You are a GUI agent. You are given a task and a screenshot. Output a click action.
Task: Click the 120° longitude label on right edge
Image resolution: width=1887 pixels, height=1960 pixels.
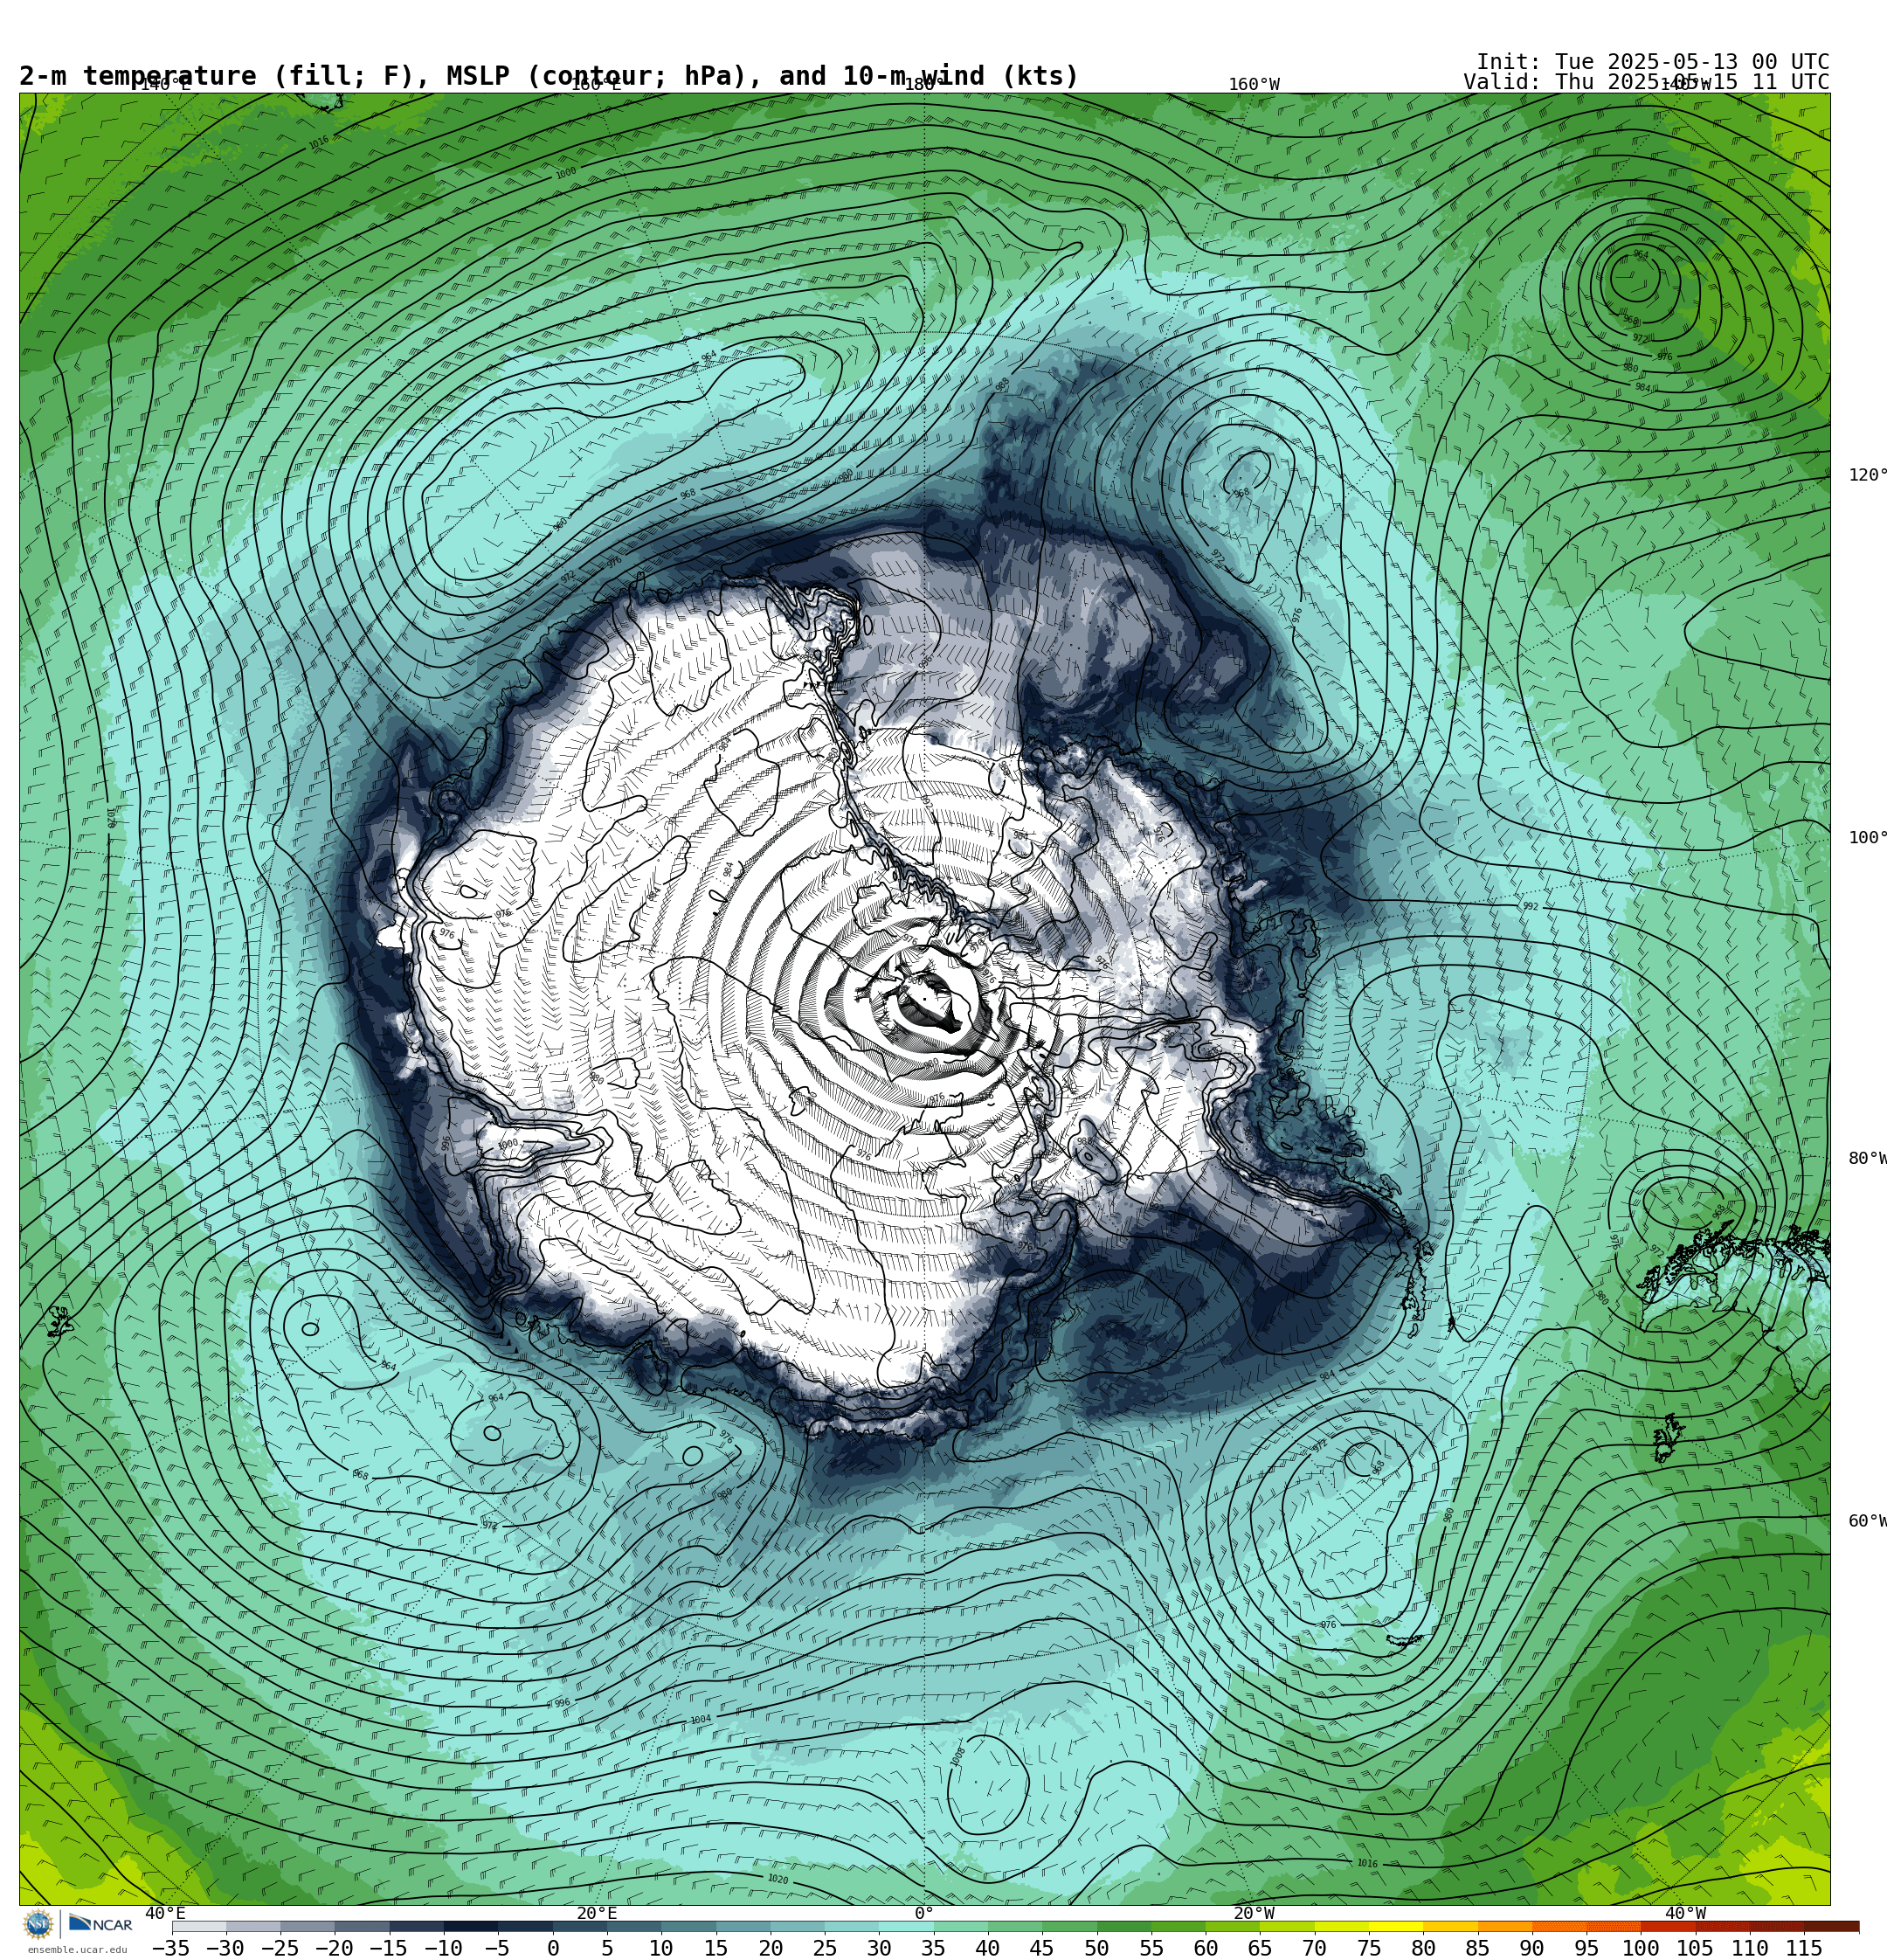click(1867, 475)
